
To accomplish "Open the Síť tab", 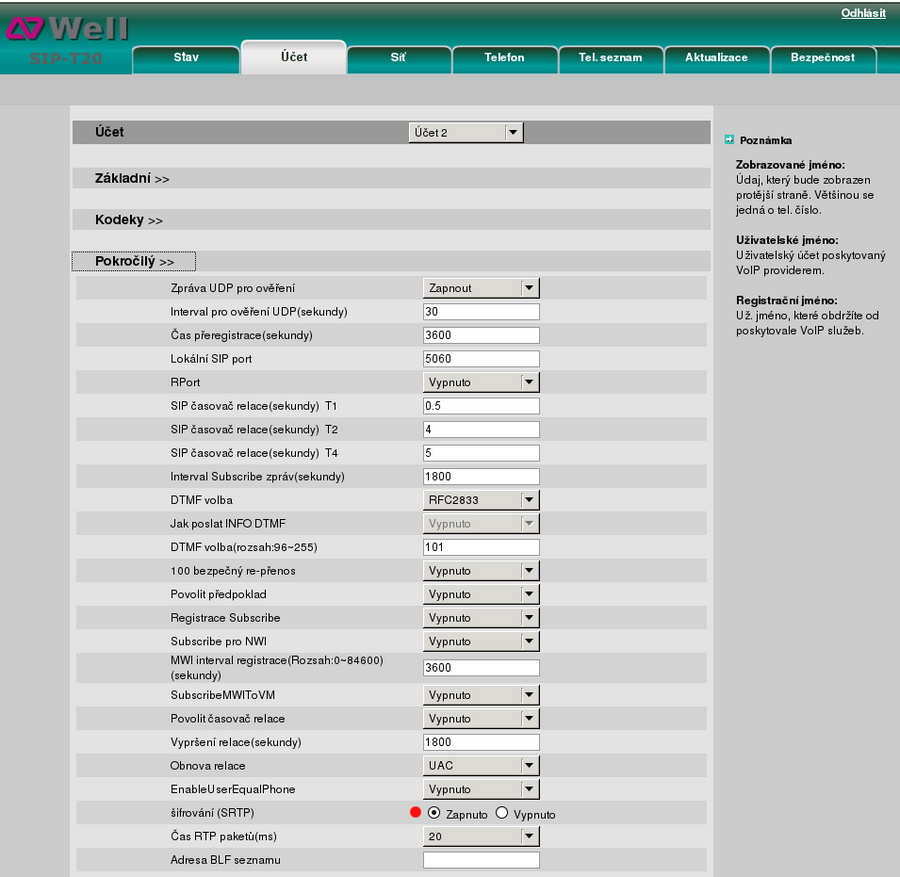I will pyautogui.click(x=398, y=58).
